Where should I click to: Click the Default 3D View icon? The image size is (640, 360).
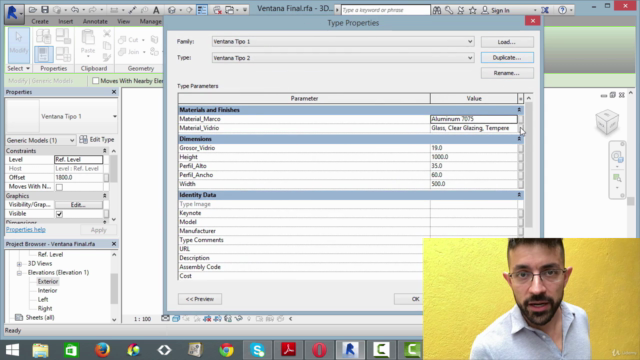click(x=172, y=10)
